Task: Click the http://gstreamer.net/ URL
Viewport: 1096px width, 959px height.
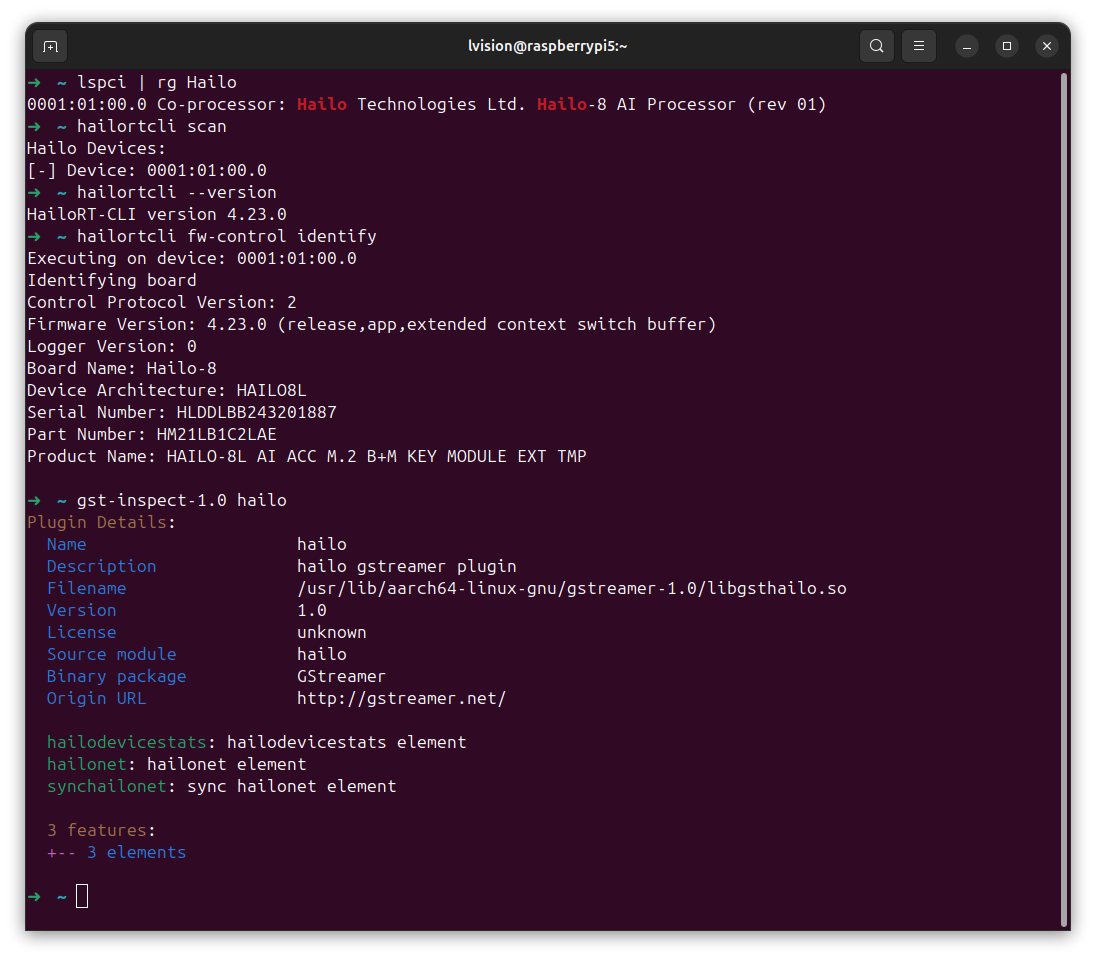Action: tap(401, 699)
